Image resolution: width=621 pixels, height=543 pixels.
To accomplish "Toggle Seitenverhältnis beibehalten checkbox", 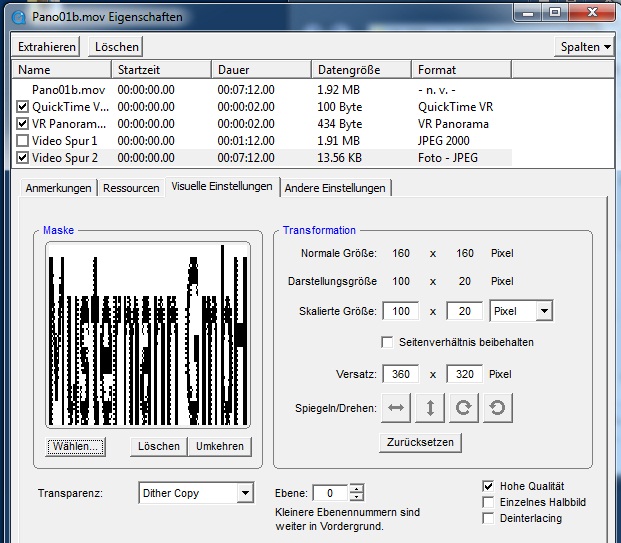I will (386, 342).
